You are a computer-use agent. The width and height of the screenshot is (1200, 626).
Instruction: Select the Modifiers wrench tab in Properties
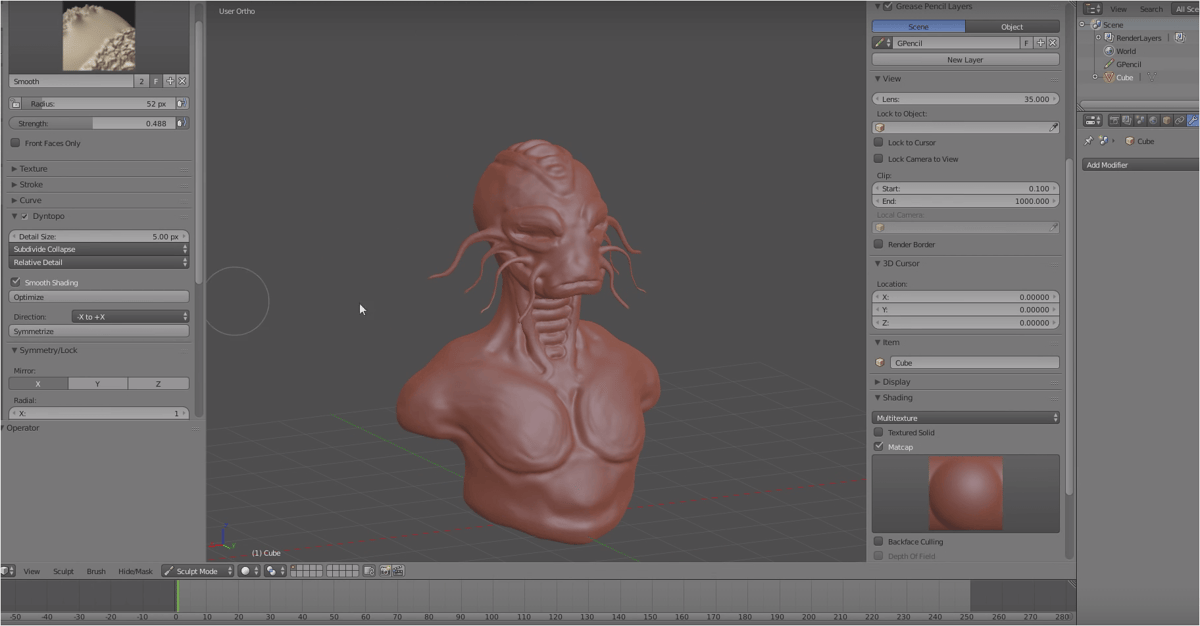[x=1193, y=120]
